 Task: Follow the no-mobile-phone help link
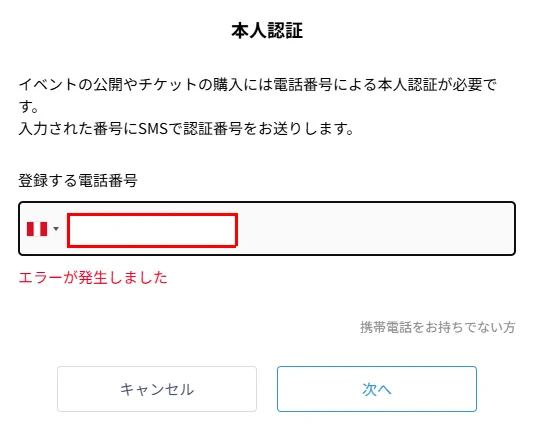[438, 327]
